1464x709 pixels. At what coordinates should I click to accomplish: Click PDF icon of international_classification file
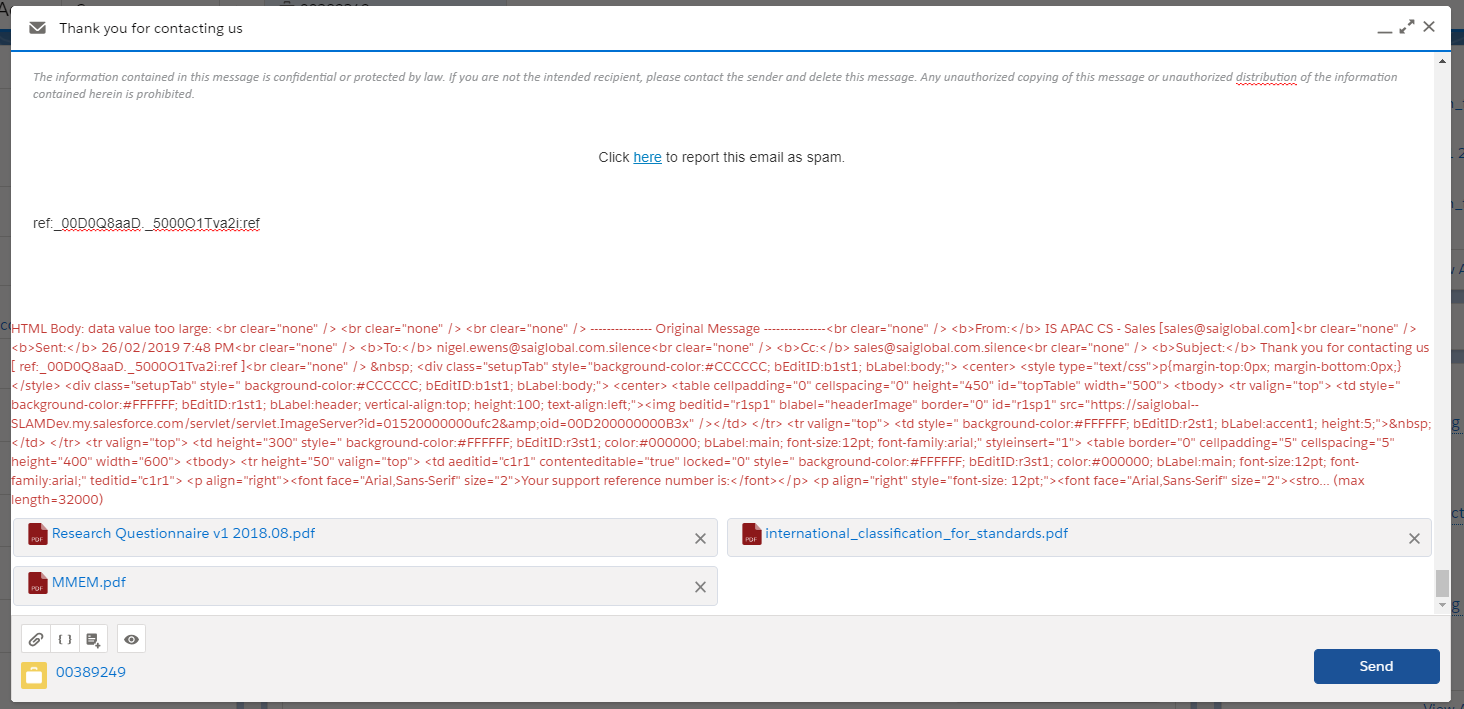(752, 534)
